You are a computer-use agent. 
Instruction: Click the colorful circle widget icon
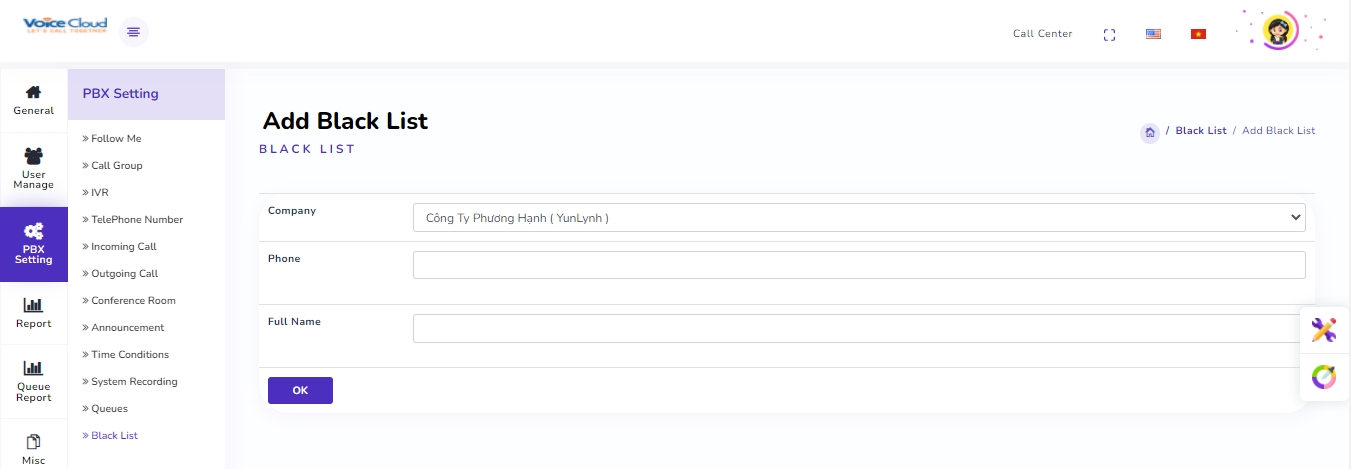click(1324, 377)
